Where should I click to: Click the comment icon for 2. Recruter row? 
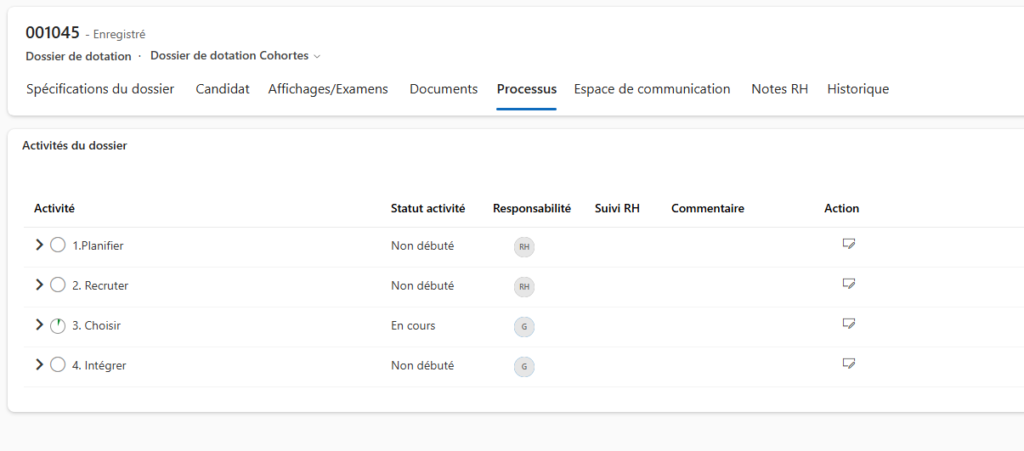(849, 284)
